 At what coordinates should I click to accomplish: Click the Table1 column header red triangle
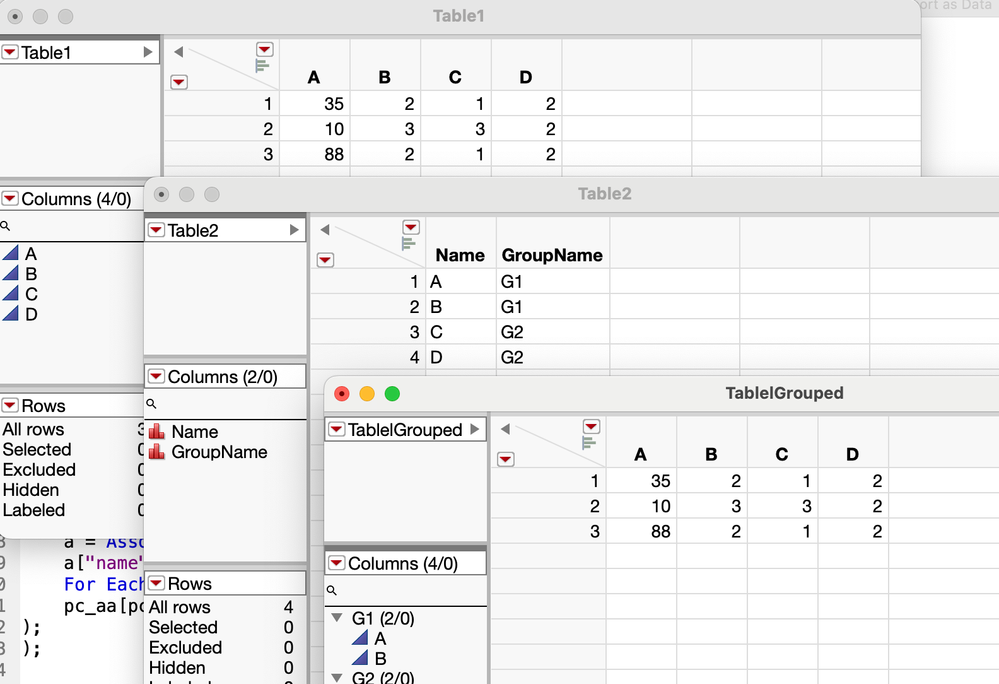[264, 49]
